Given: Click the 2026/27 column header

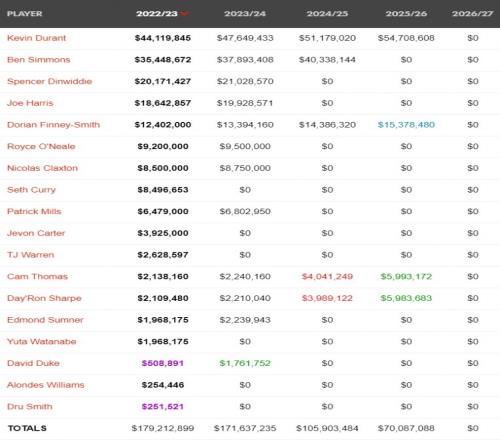Looking at the screenshot, I should pyautogui.click(x=473, y=14).
